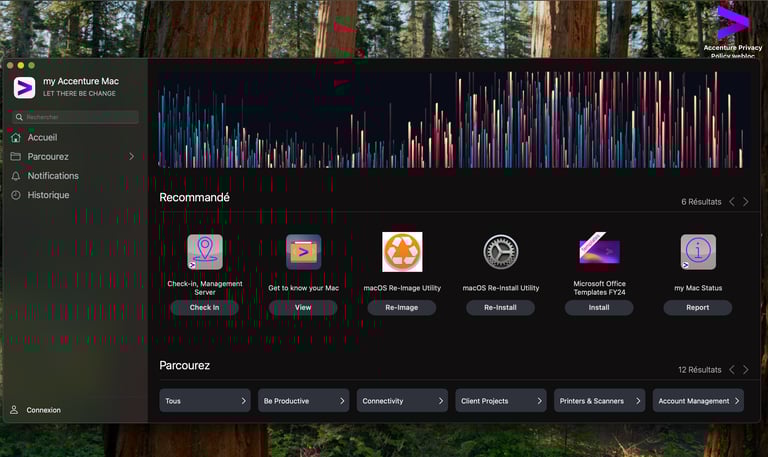Go to next Recommandé results page
This screenshot has height=457, width=768.
tap(745, 202)
